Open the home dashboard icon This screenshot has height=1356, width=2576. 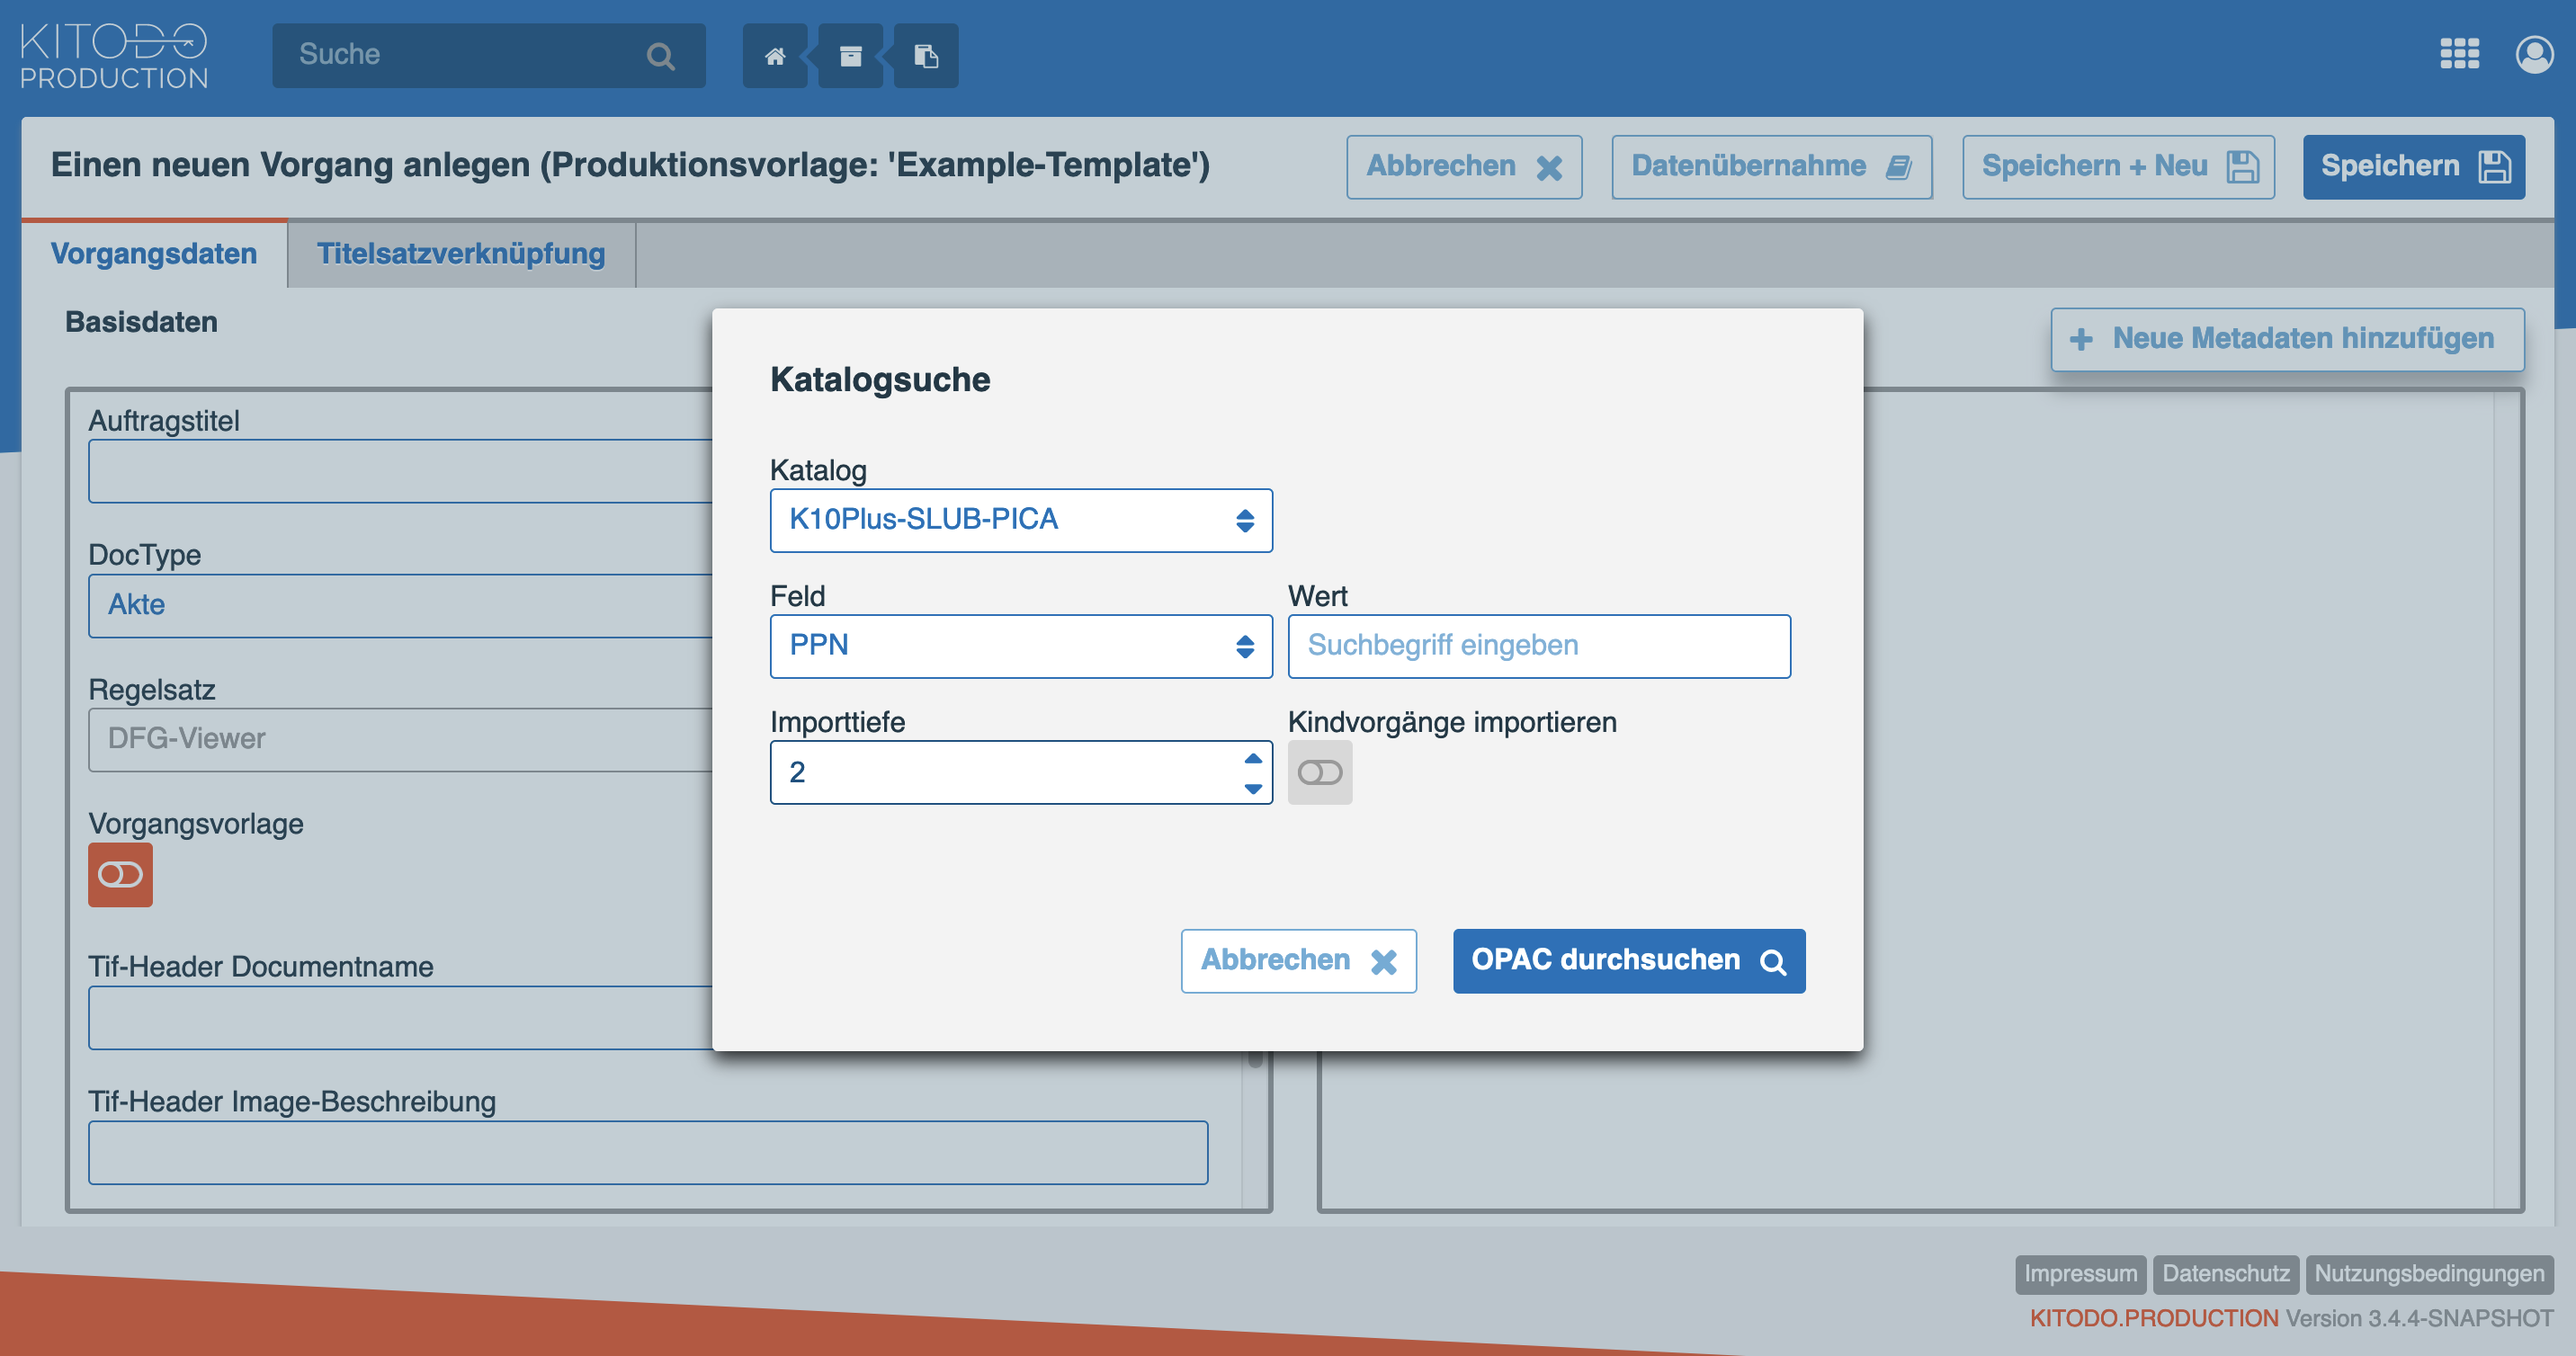tap(774, 56)
